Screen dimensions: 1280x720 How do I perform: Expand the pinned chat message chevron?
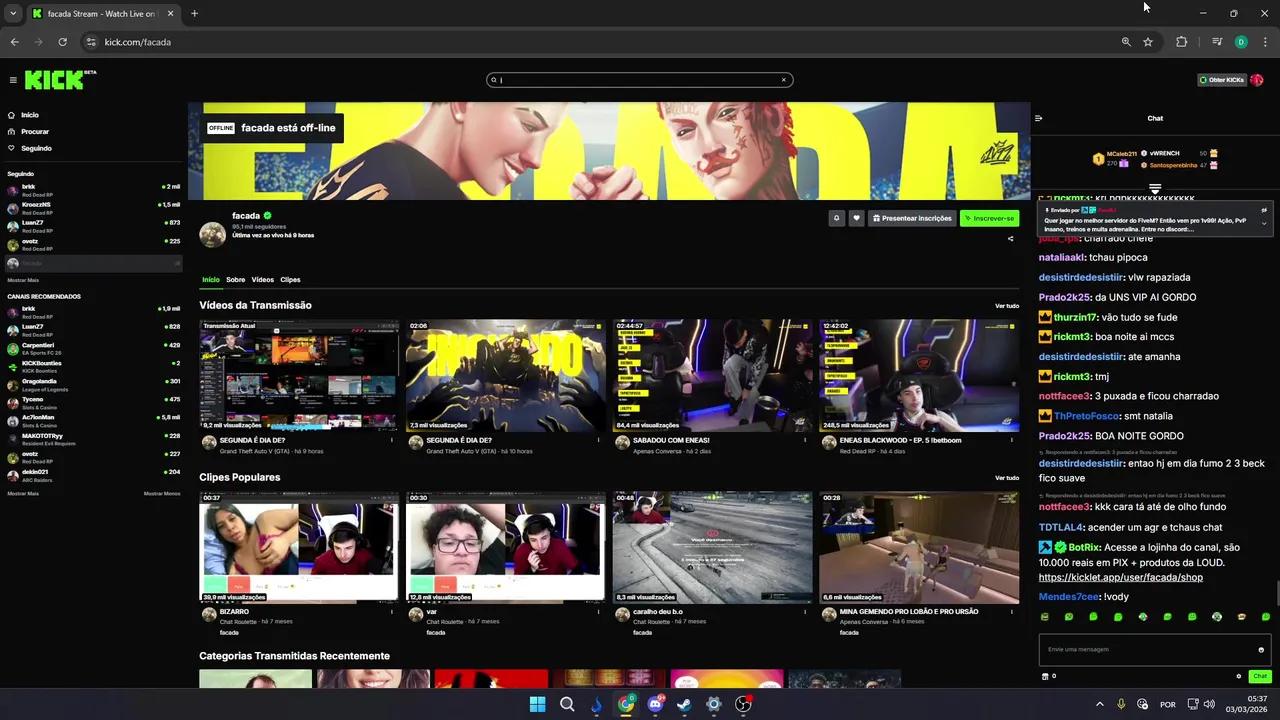pyautogui.click(x=1264, y=224)
